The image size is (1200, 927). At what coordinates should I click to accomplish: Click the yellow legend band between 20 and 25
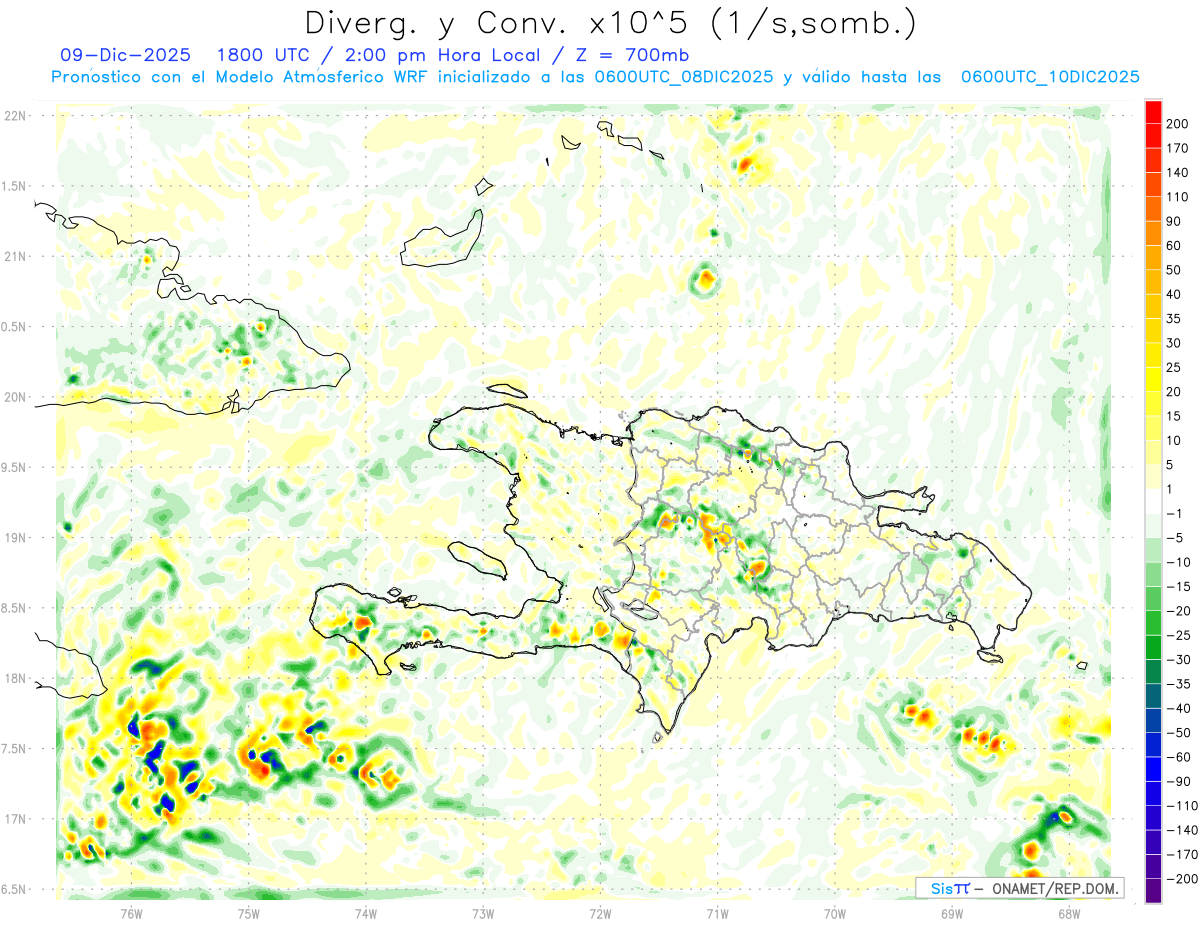pyautogui.click(x=1154, y=379)
